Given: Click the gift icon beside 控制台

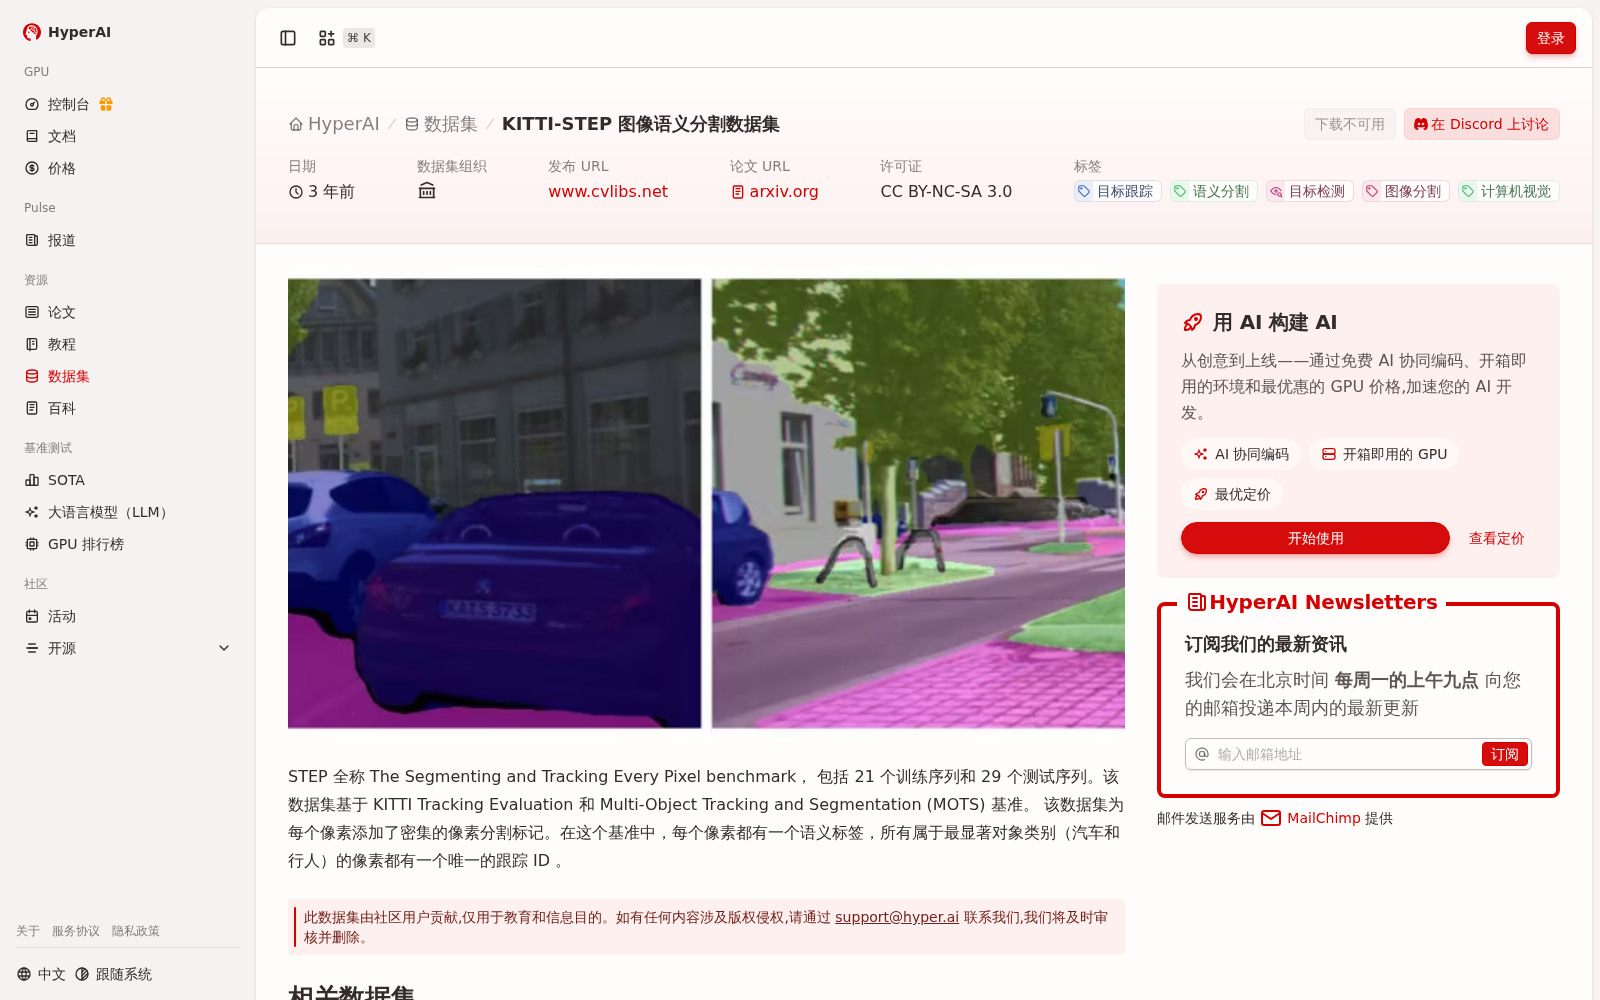Looking at the screenshot, I should coord(106,104).
